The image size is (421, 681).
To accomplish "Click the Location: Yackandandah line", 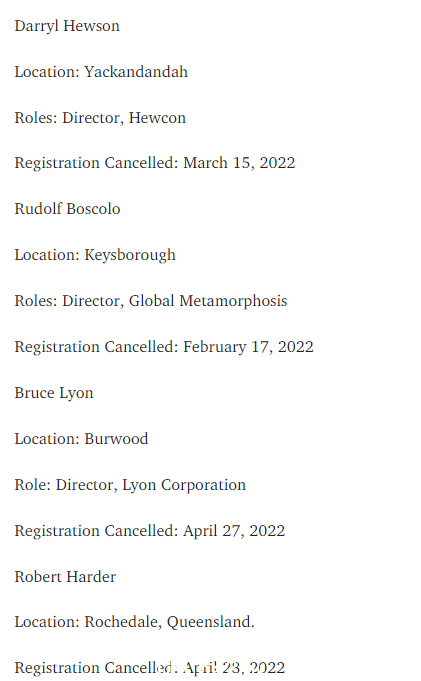I will point(101,72).
